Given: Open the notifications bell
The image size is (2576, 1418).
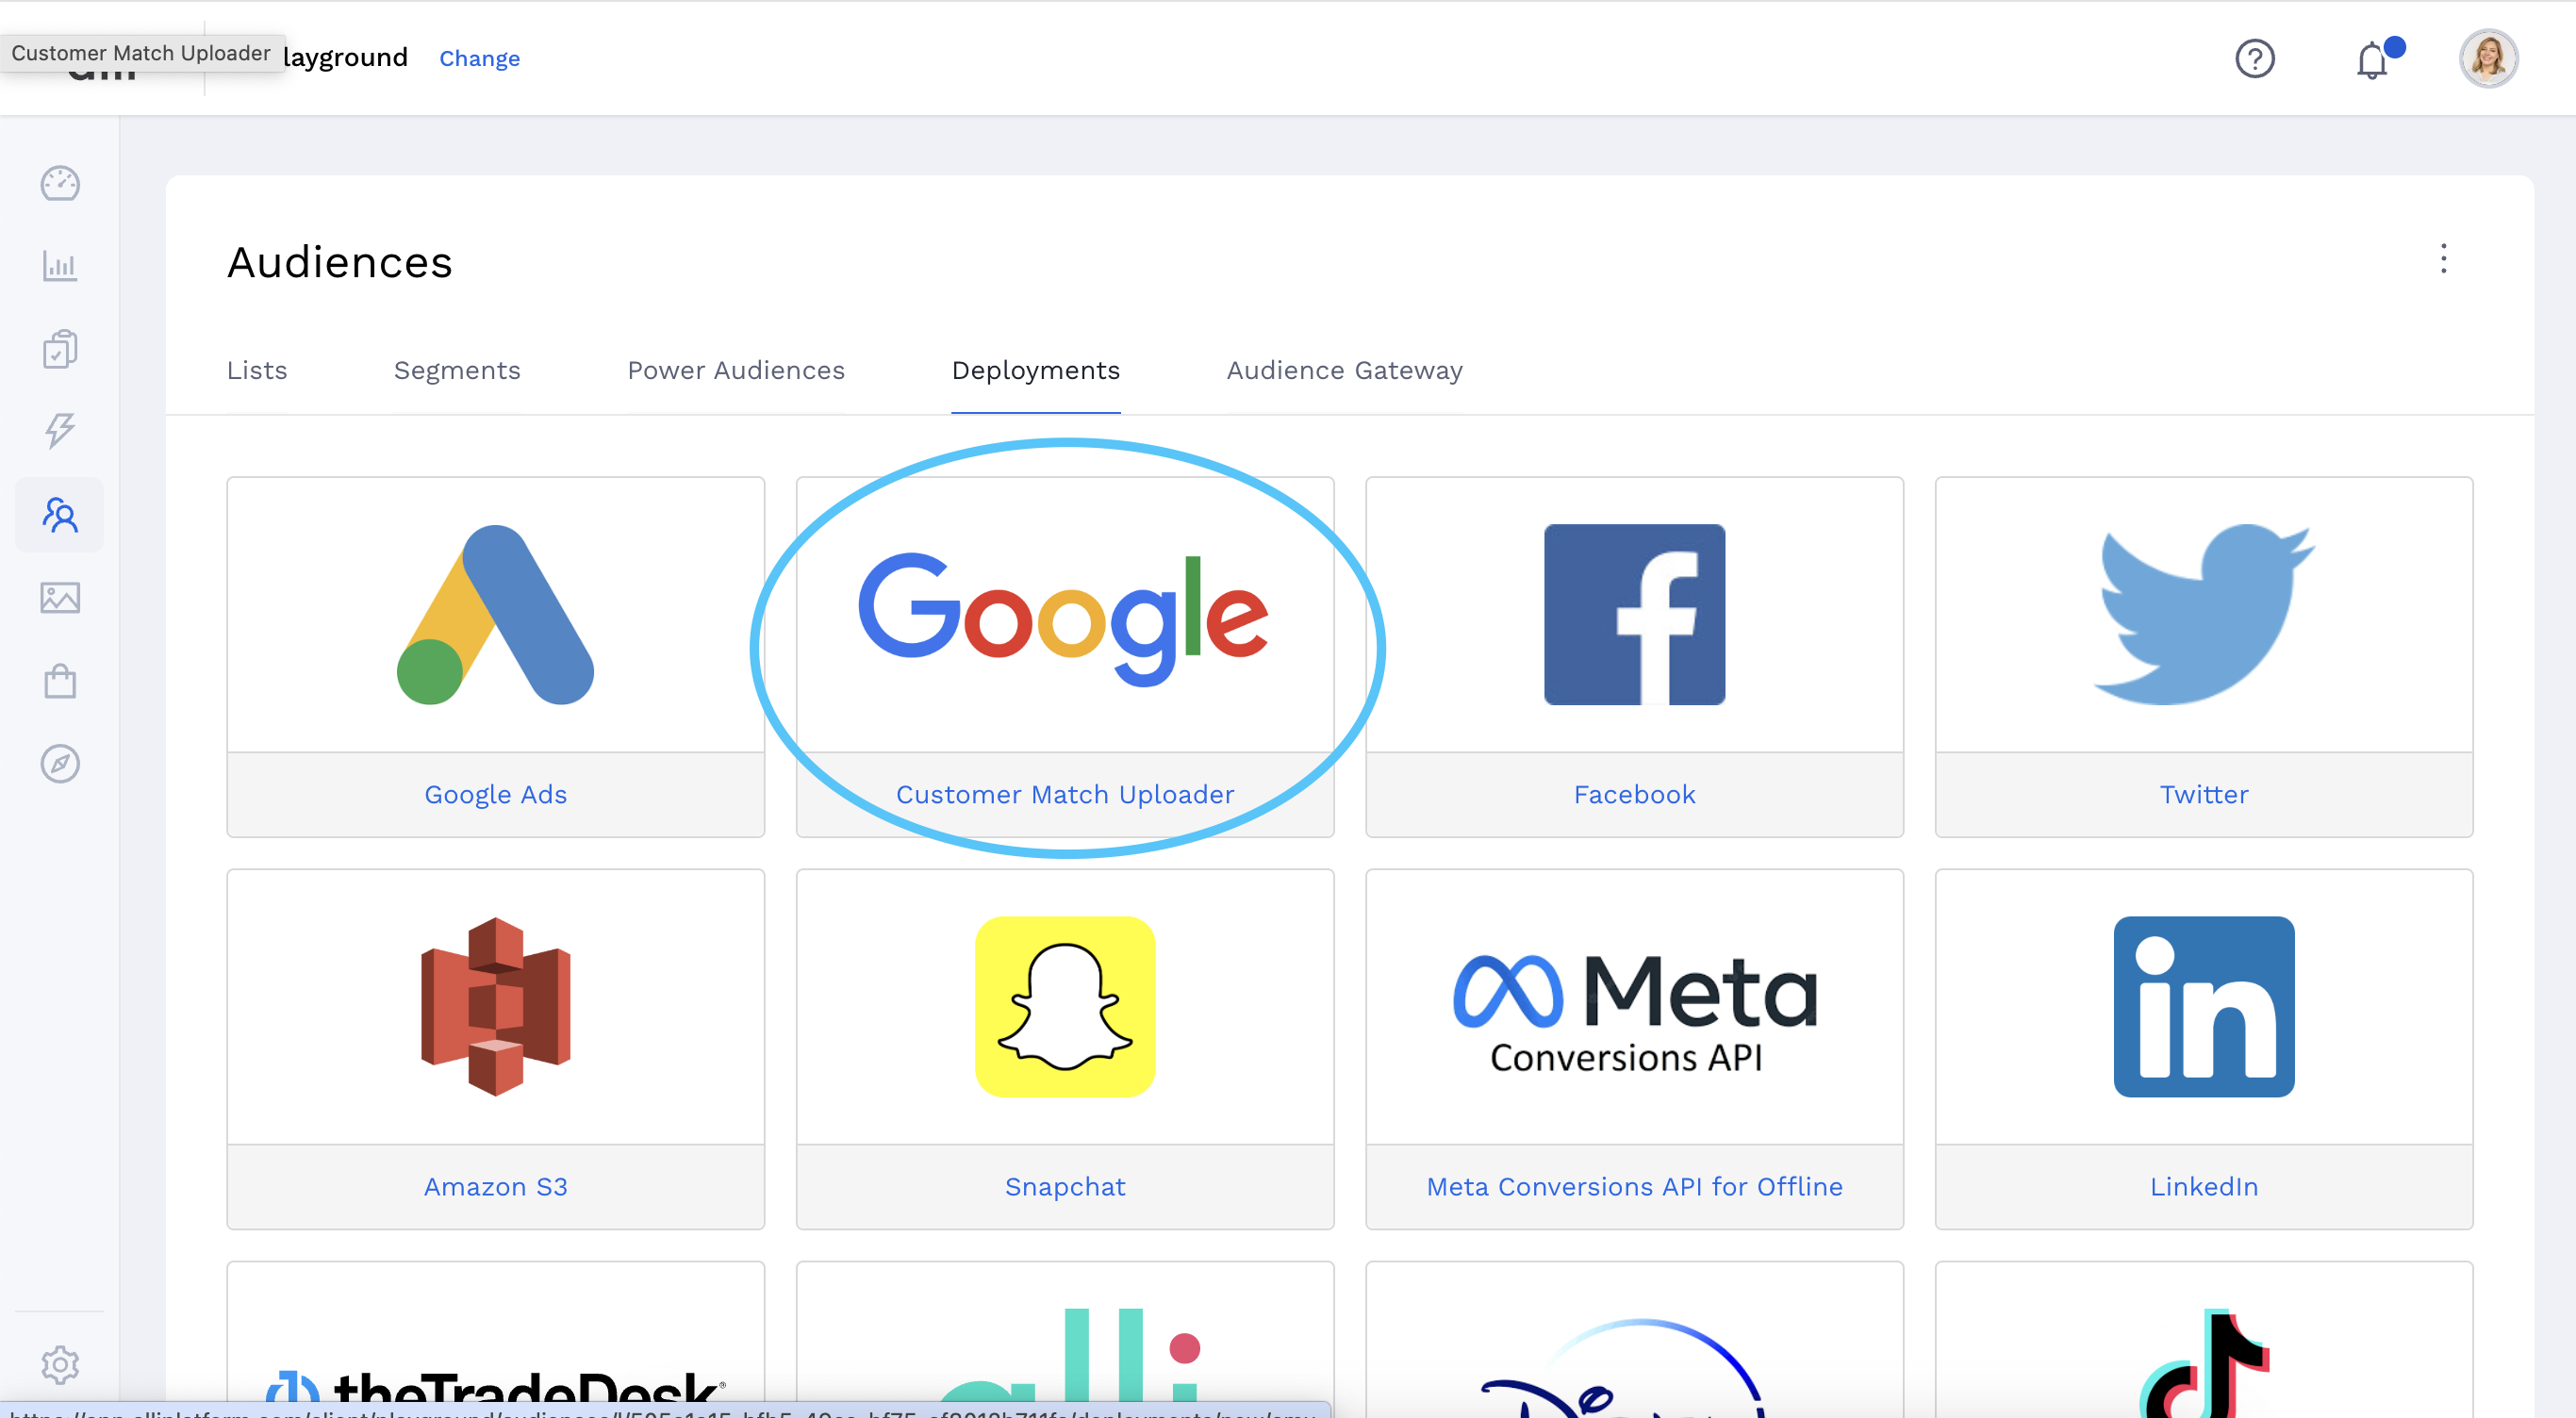Looking at the screenshot, I should click(x=2372, y=60).
